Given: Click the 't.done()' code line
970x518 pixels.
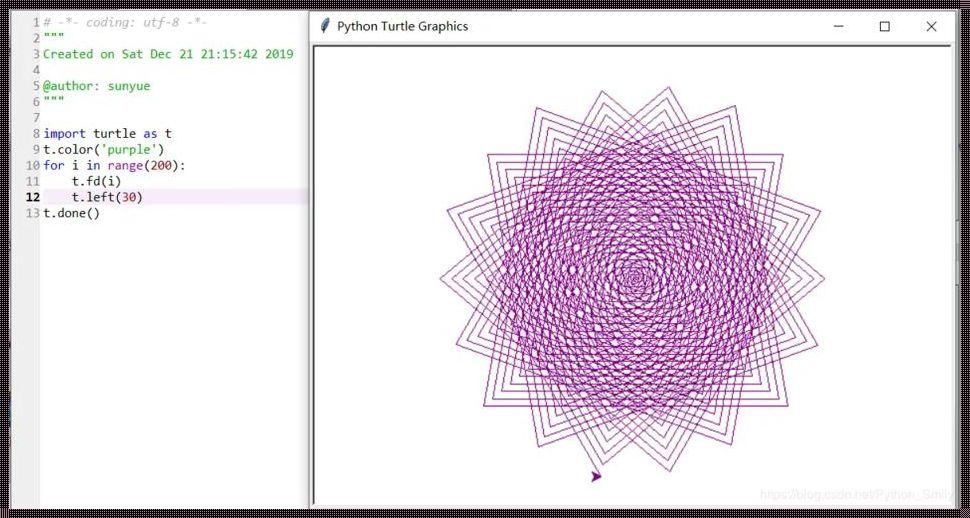Looking at the screenshot, I should pos(71,213).
